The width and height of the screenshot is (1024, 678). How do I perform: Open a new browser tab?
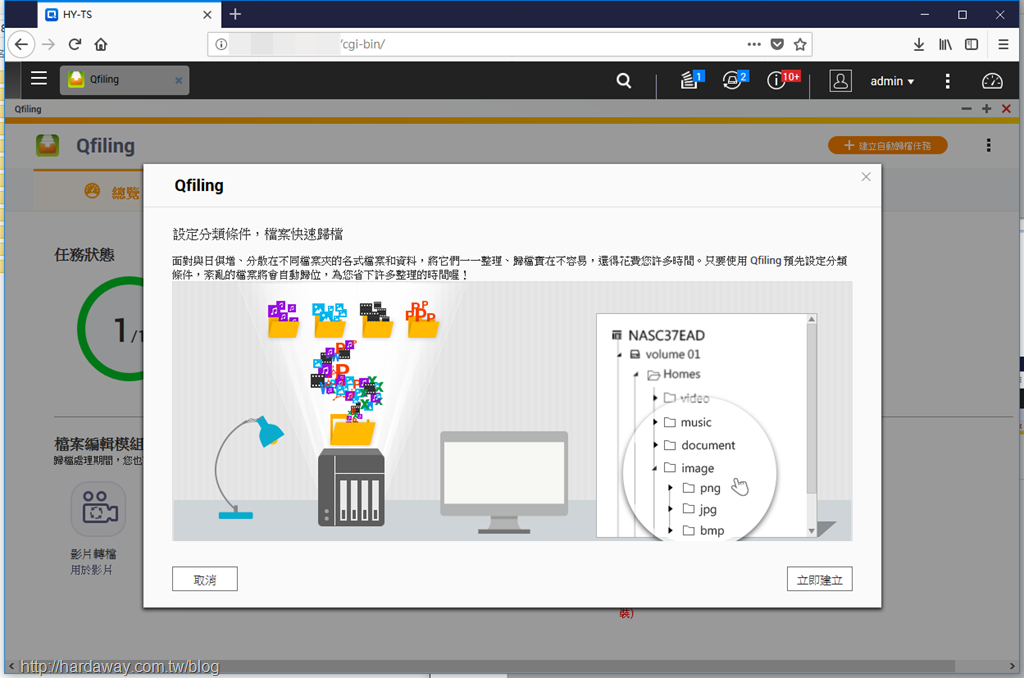235,14
